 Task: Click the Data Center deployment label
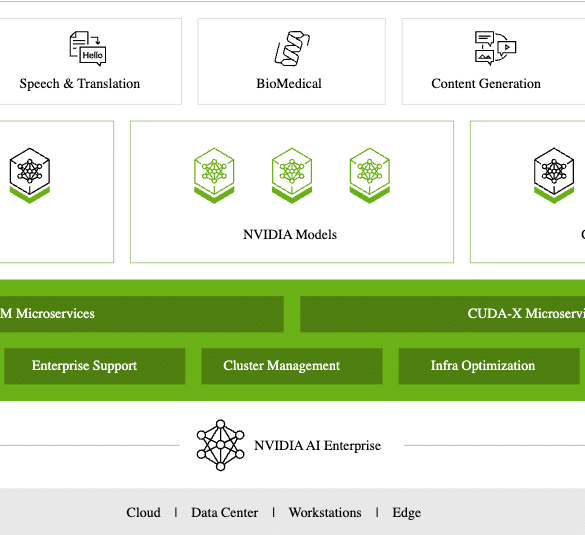225,513
